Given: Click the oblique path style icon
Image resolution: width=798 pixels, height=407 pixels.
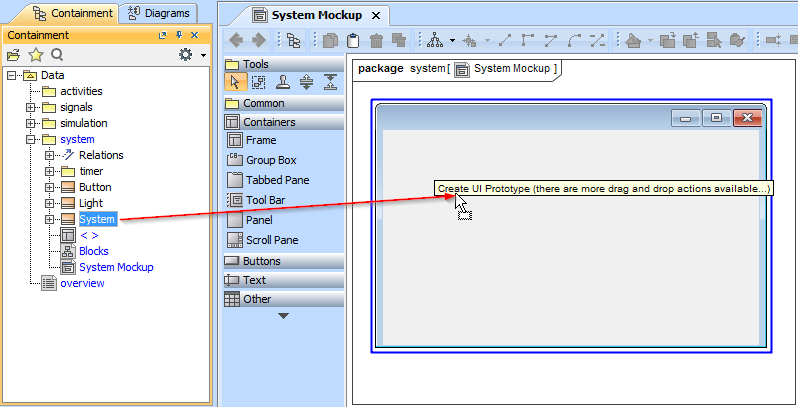Looking at the screenshot, I should [x=551, y=40].
